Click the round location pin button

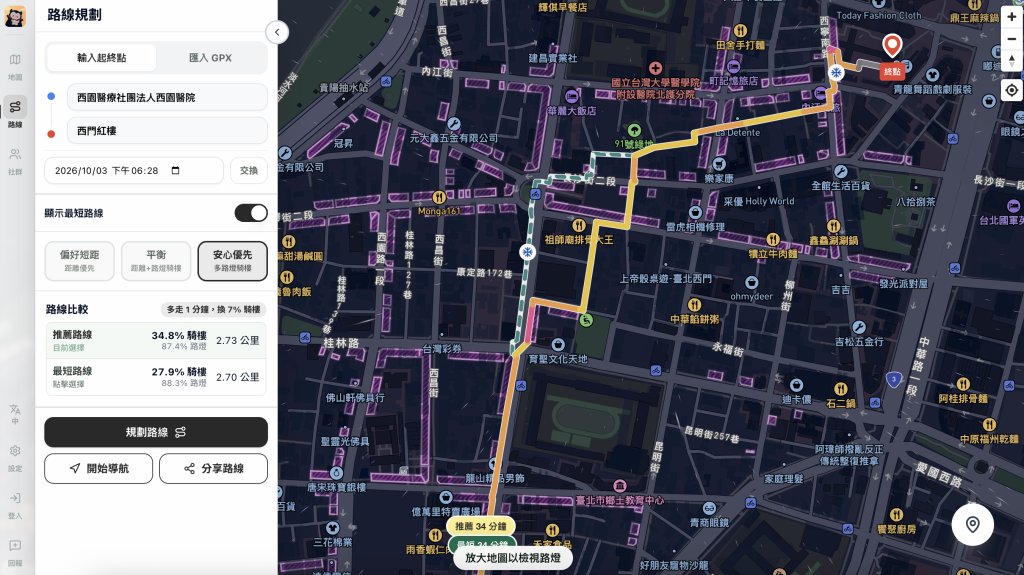tap(972, 525)
